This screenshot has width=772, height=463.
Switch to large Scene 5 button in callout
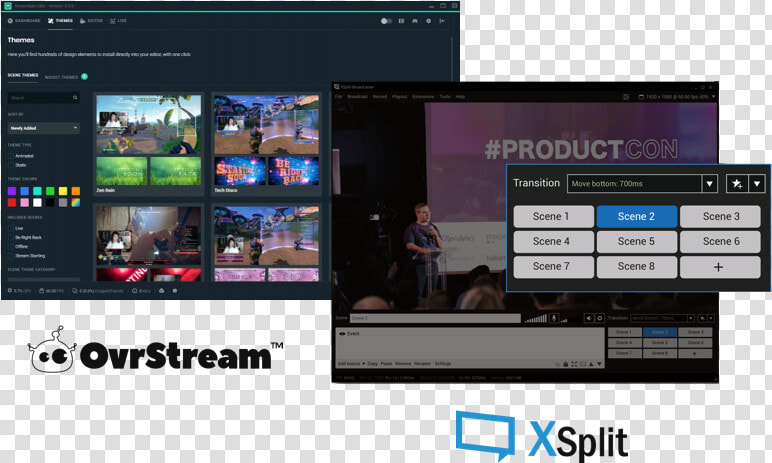click(x=637, y=241)
